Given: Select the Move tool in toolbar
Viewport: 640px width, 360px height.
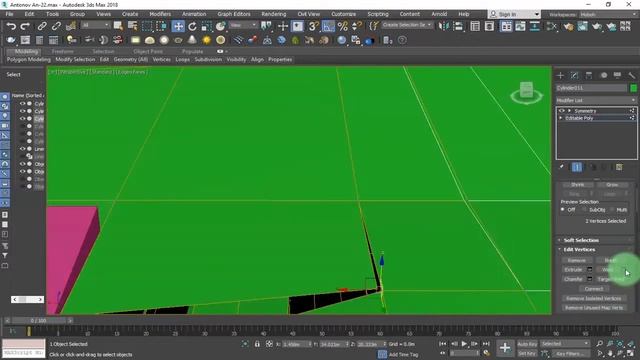Looking at the screenshot, I should 178,27.
